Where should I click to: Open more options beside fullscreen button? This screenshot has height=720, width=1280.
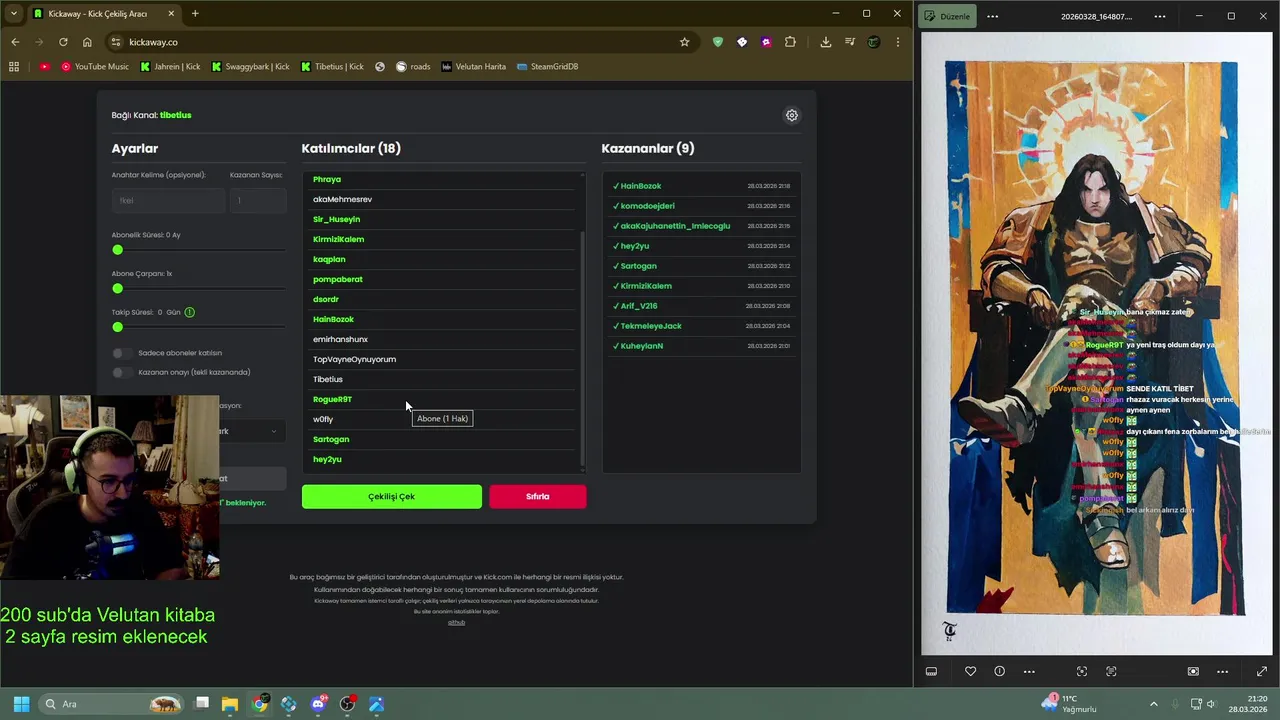click(x=1222, y=671)
